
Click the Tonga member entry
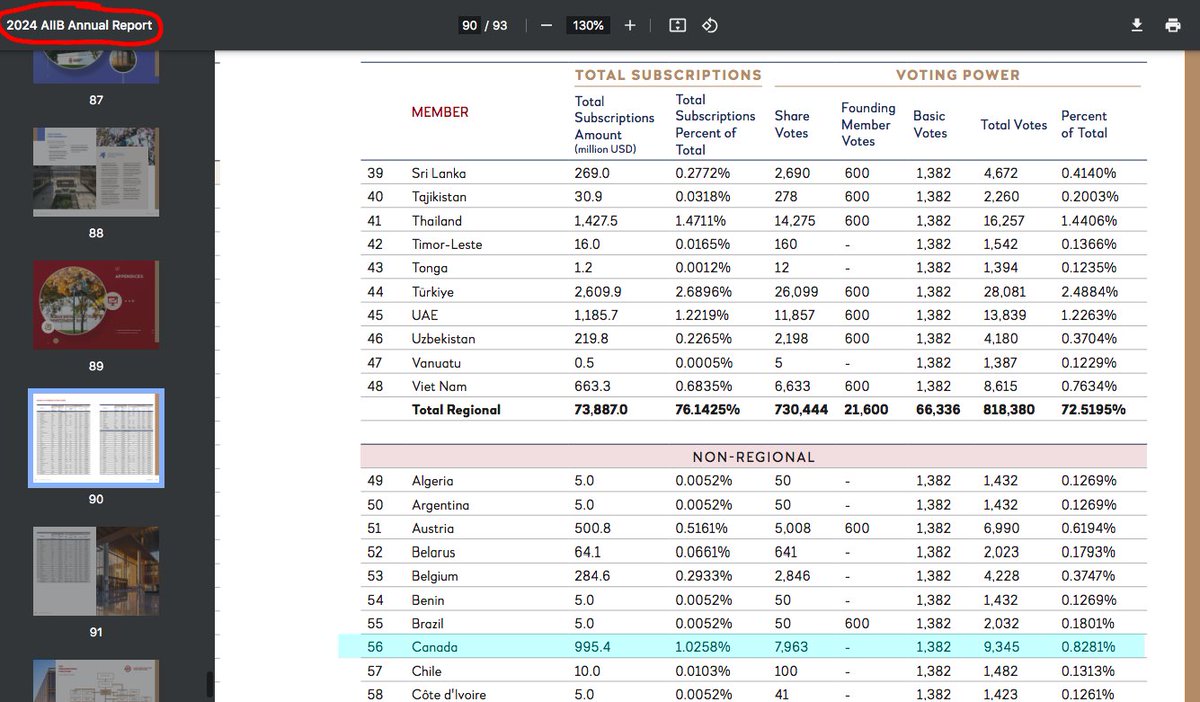coord(430,268)
